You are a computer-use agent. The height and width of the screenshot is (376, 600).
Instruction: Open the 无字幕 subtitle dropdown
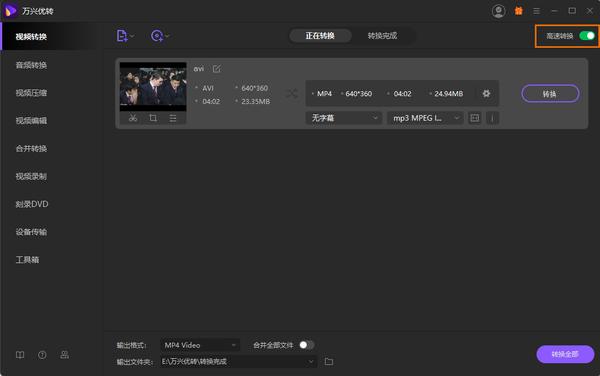click(344, 118)
